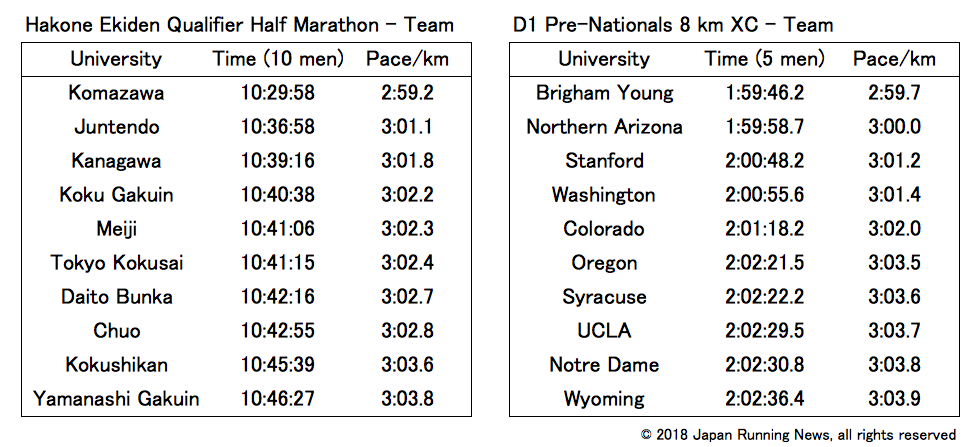Click the University header in Hakone table
Viewport: 975px width, 447px height.
[x=116, y=59]
